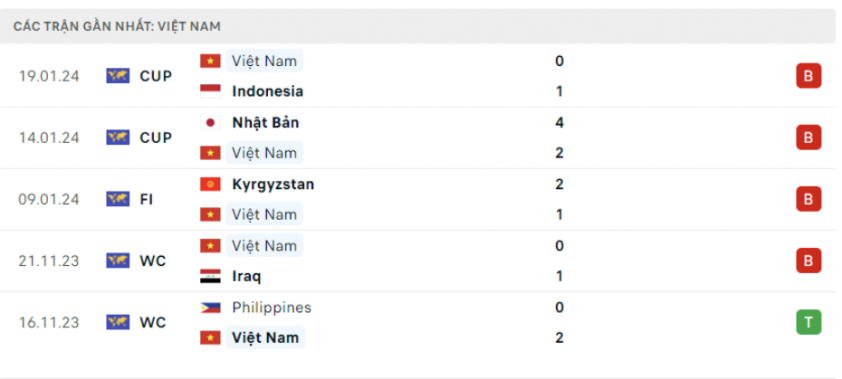Open team link Nhật Bản
The image size is (842, 379).
click(x=265, y=123)
